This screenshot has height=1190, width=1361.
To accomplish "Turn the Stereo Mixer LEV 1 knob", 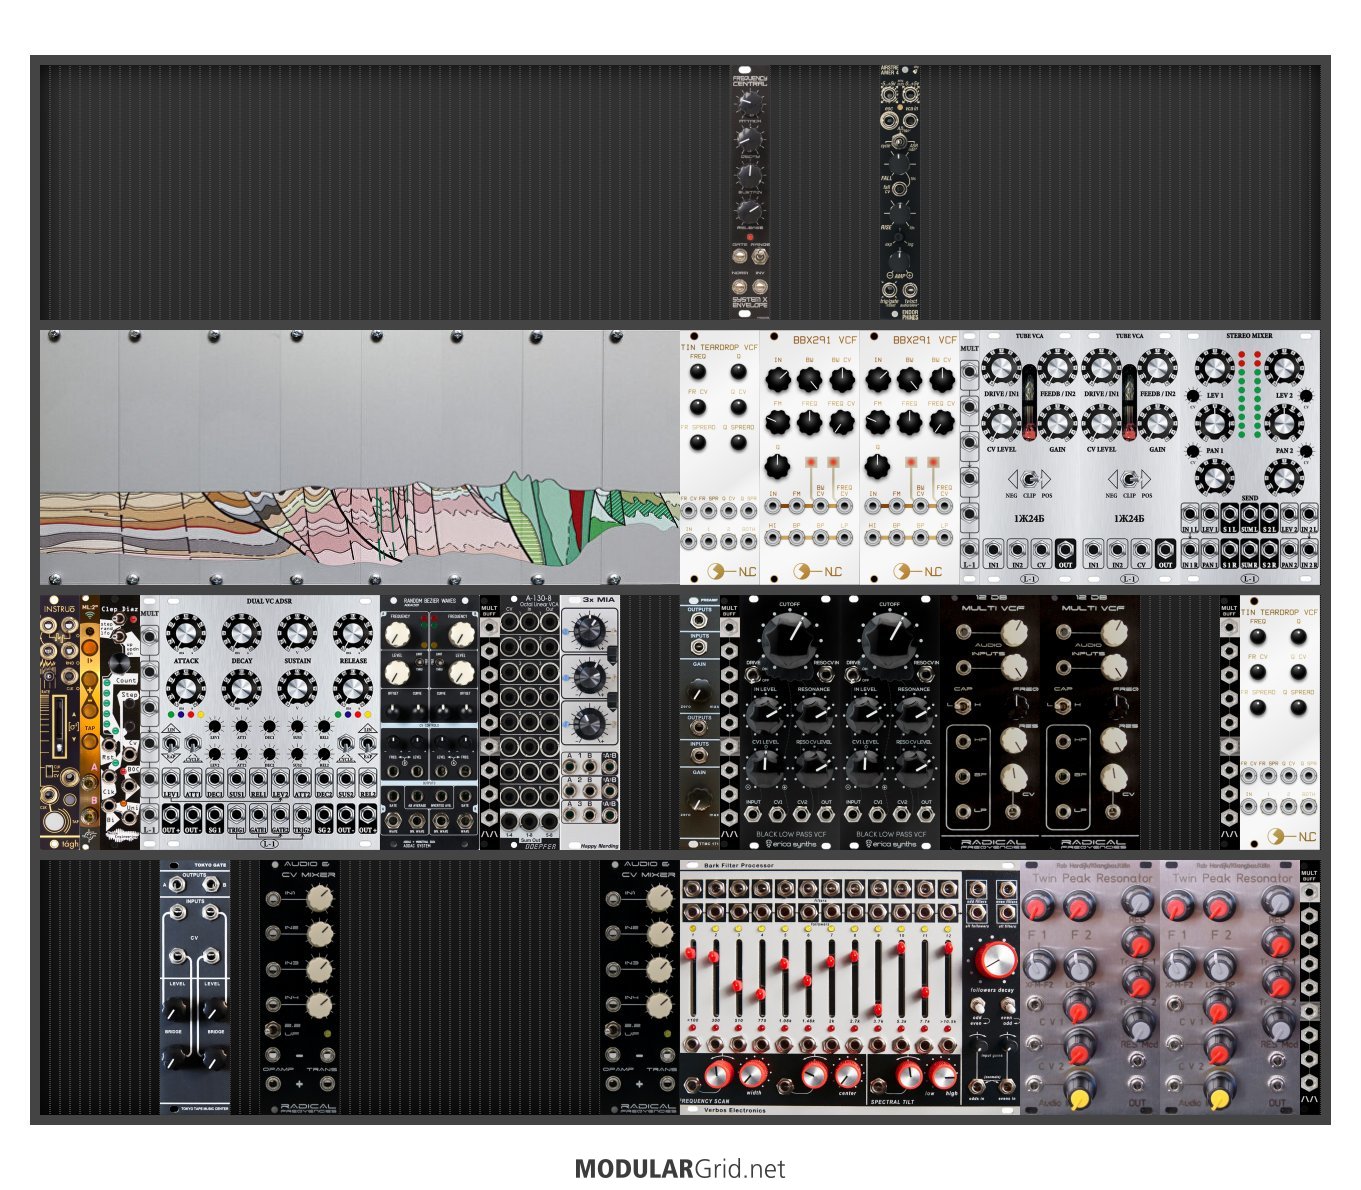I will (1214, 368).
